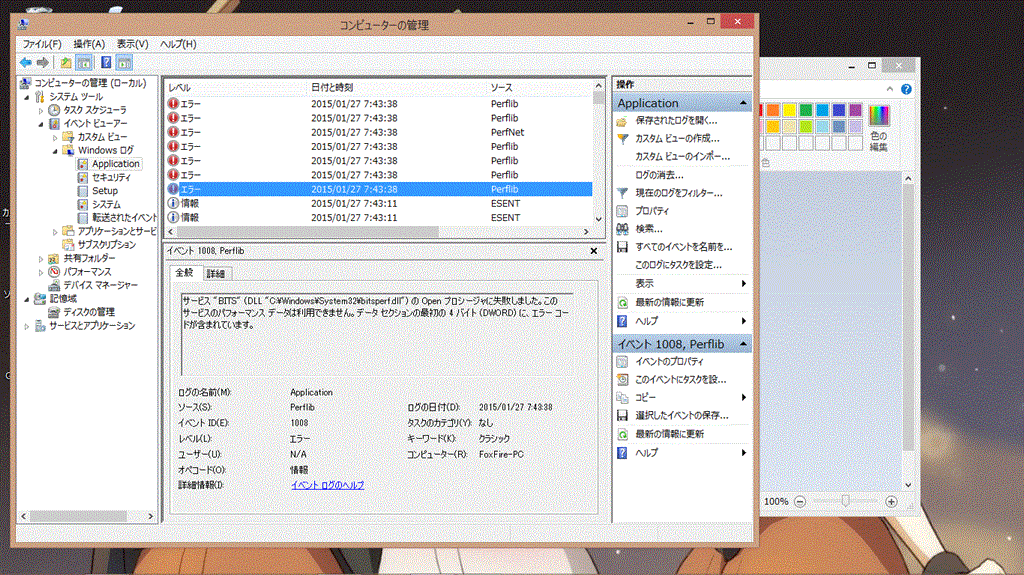Click ログの消去 action
The width and height of the screenshot is (1024, 575).
click(659, 175)
